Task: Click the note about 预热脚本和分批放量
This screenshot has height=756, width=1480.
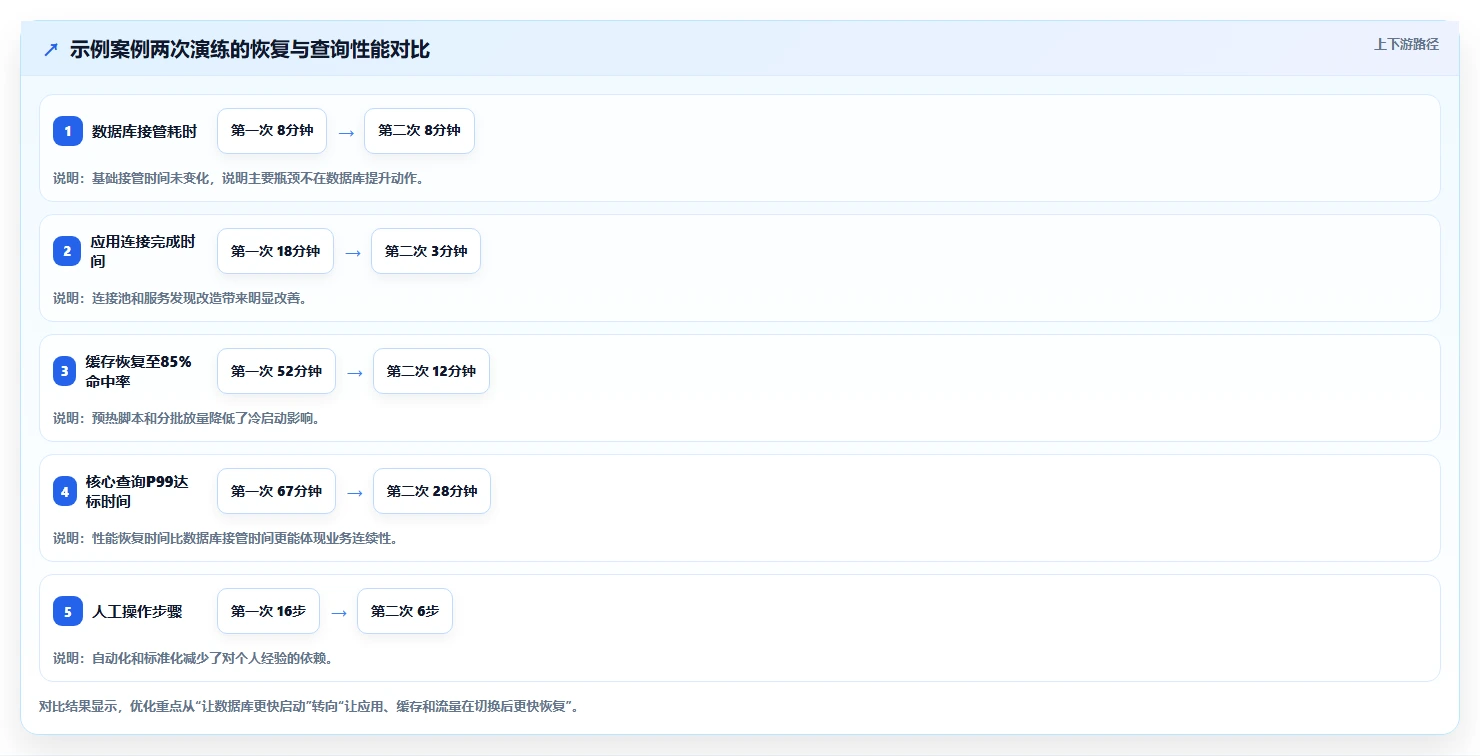Action: 186,418
